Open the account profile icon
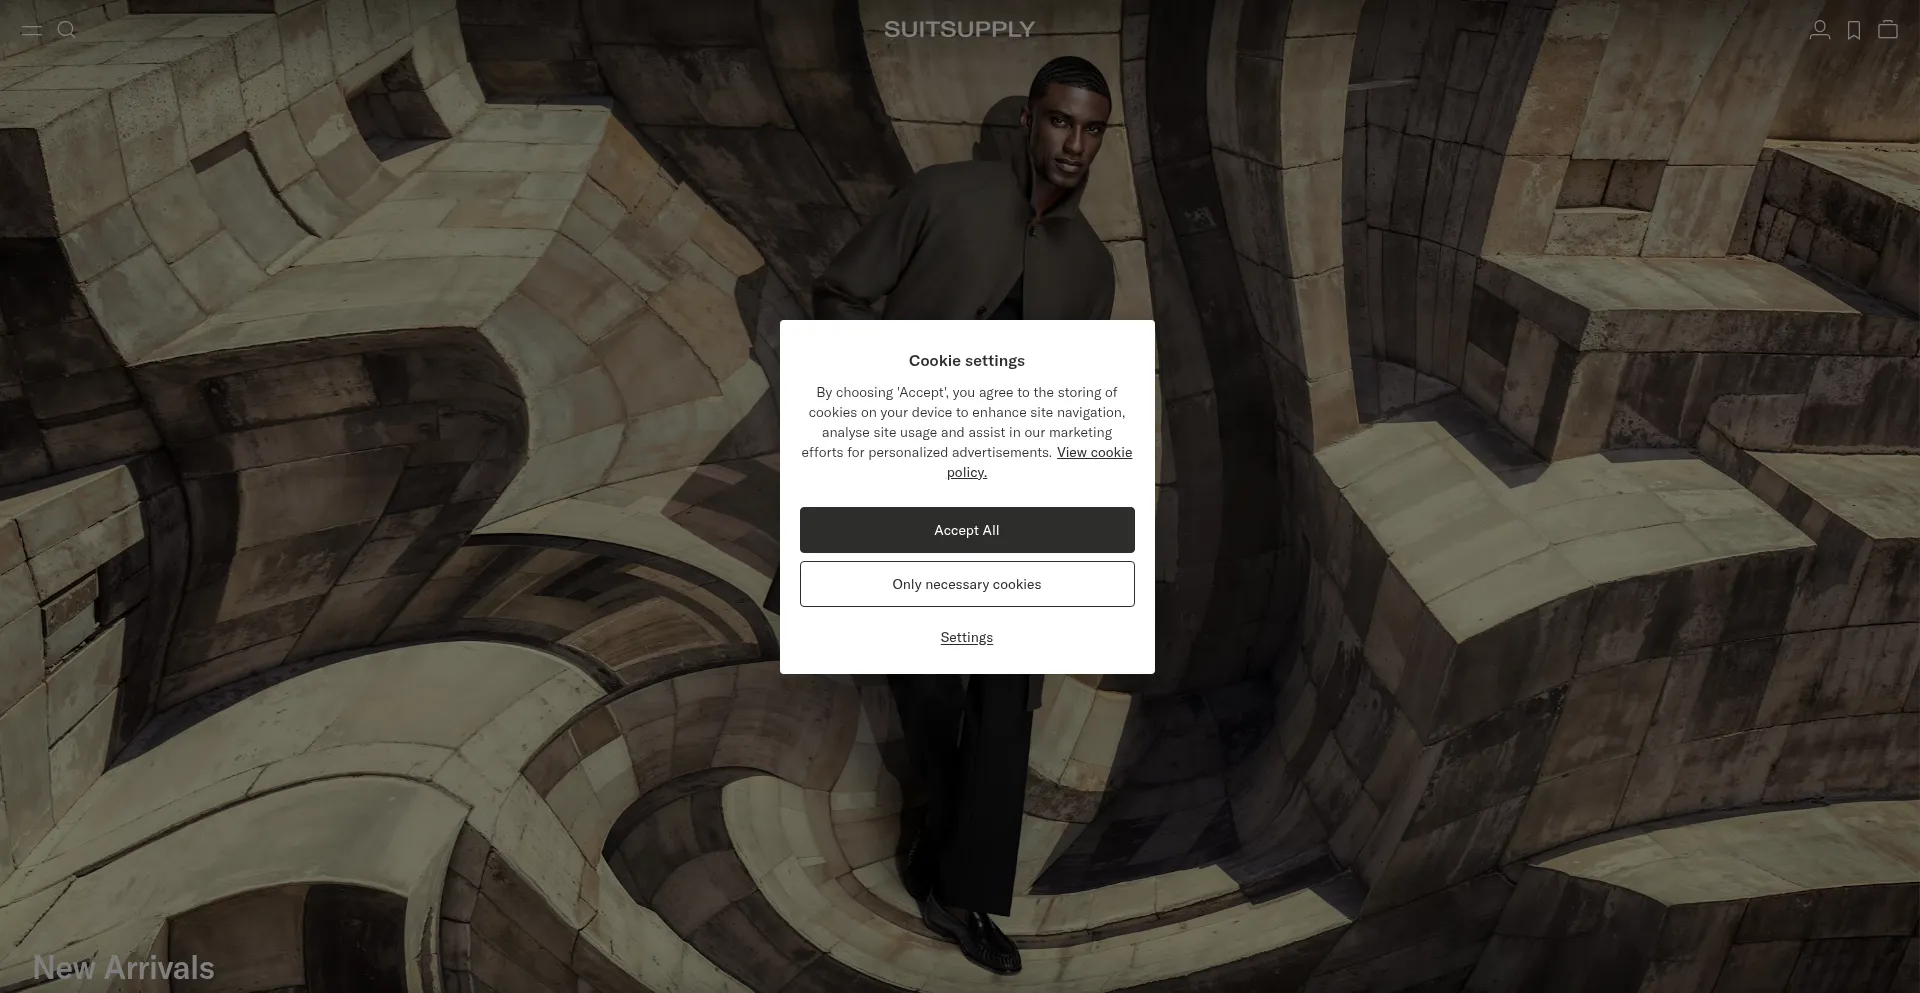1920x993 pixels. click(1819, 30)
